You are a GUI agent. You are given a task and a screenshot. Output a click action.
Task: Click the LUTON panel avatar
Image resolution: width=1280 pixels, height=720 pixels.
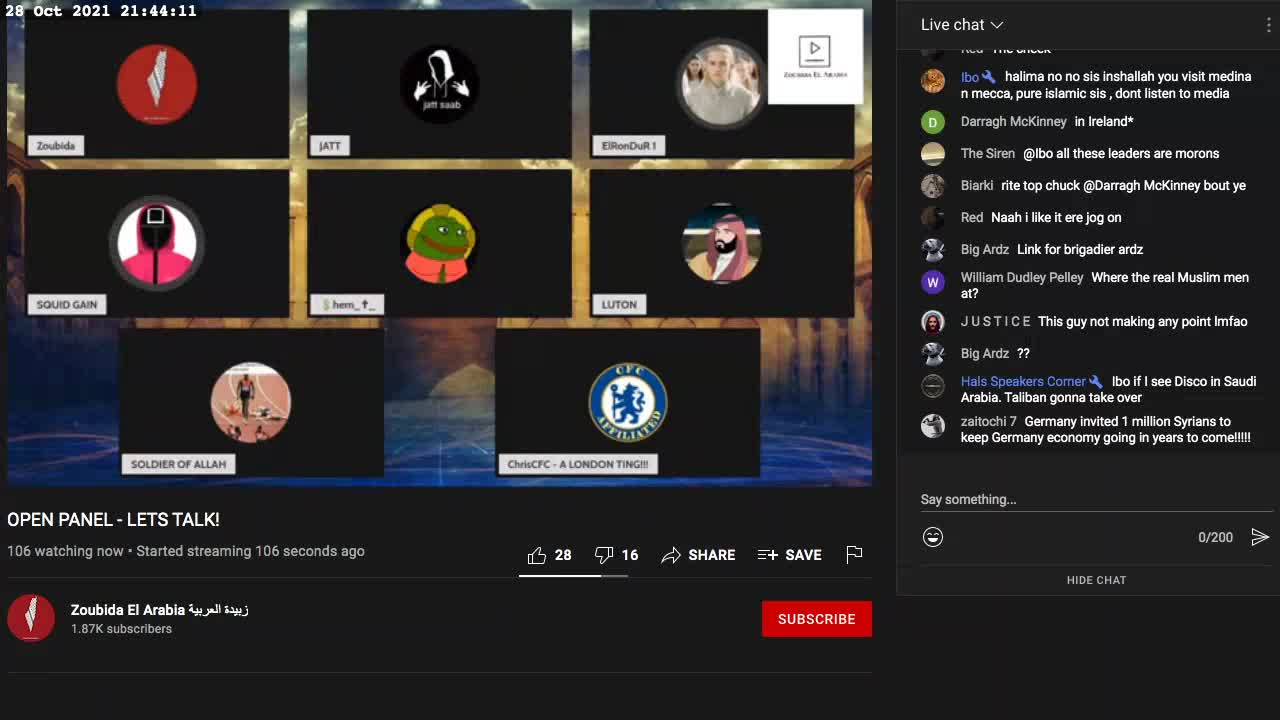721,244
